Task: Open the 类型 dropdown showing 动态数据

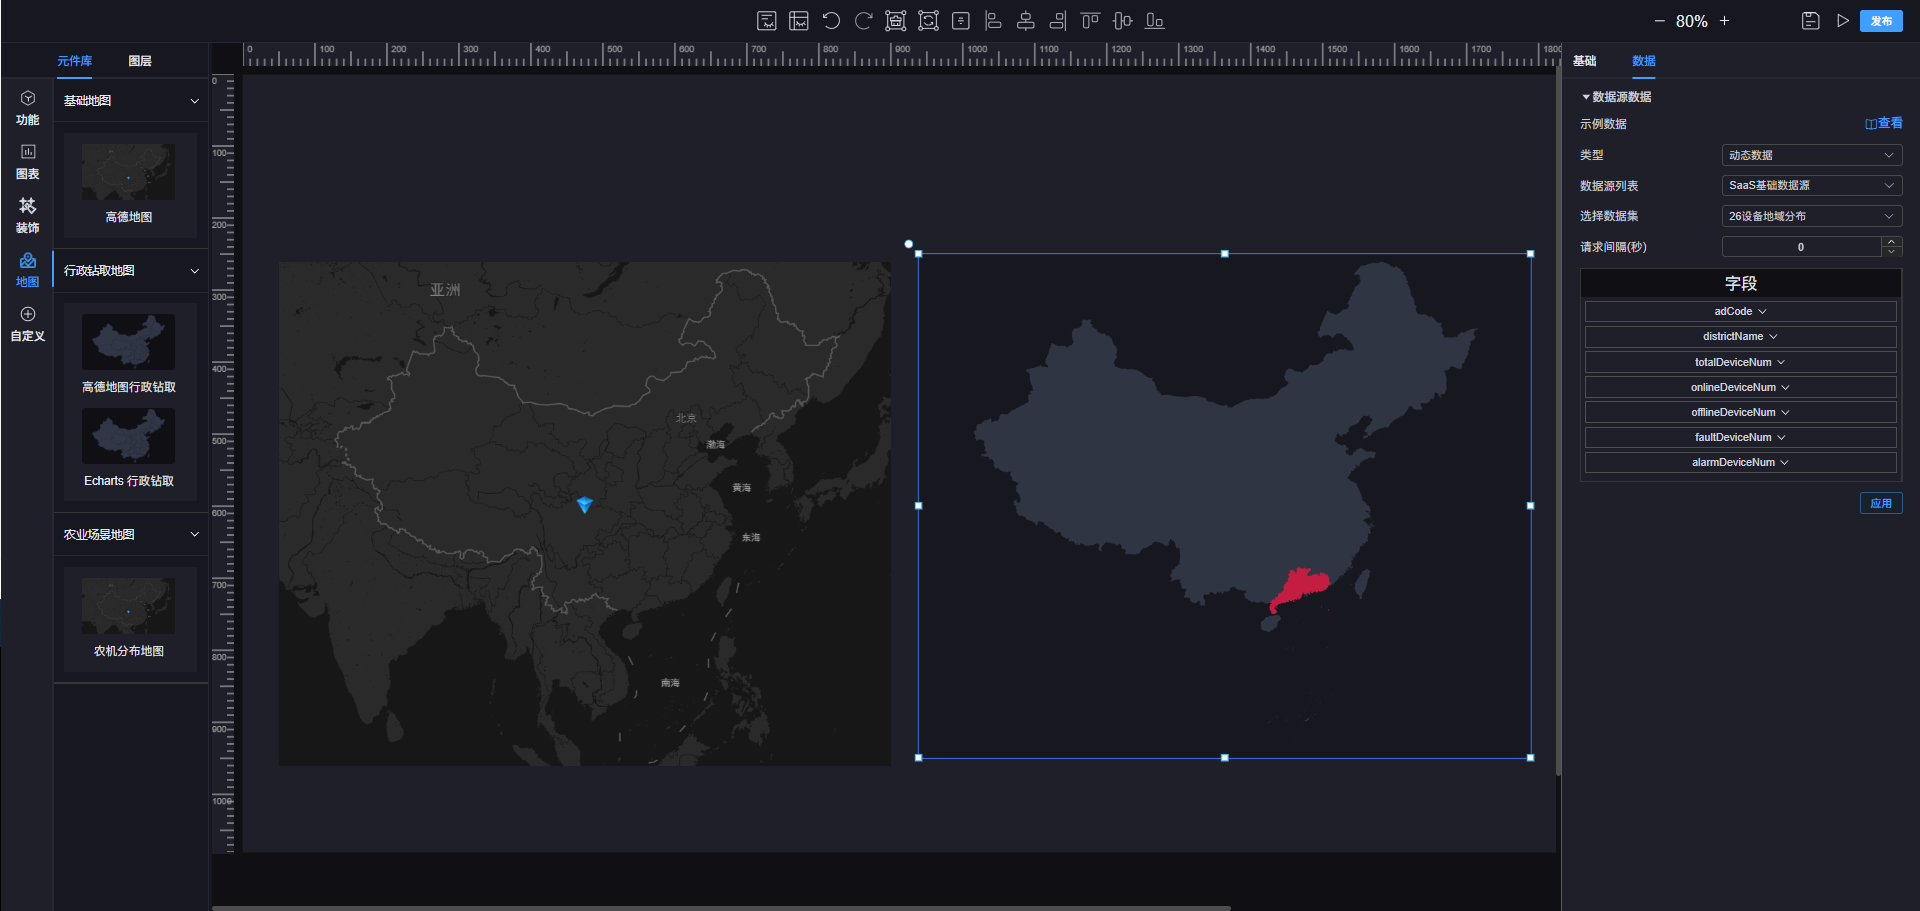Action: (x=1810, y=155)
